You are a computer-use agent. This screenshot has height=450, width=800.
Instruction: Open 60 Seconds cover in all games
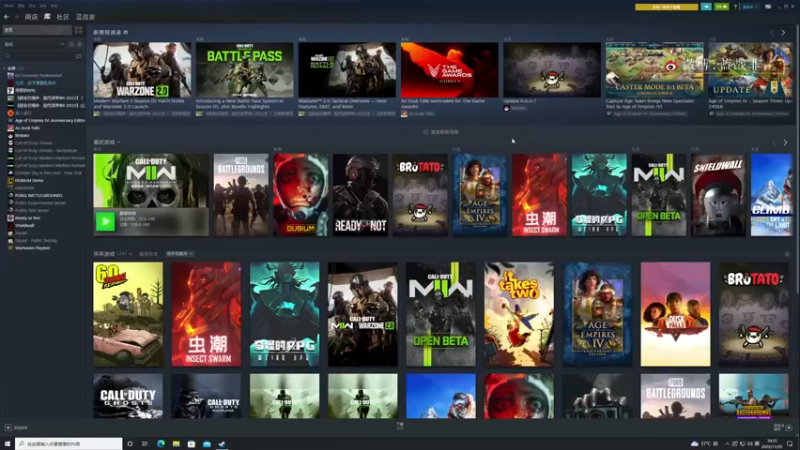click(x=128, y=314)
